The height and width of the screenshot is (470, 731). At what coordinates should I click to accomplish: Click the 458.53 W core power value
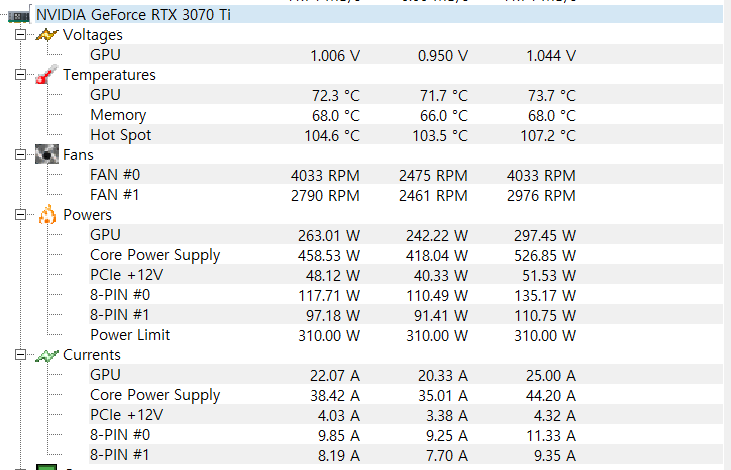pyautogui.click(x=329, y=256)
